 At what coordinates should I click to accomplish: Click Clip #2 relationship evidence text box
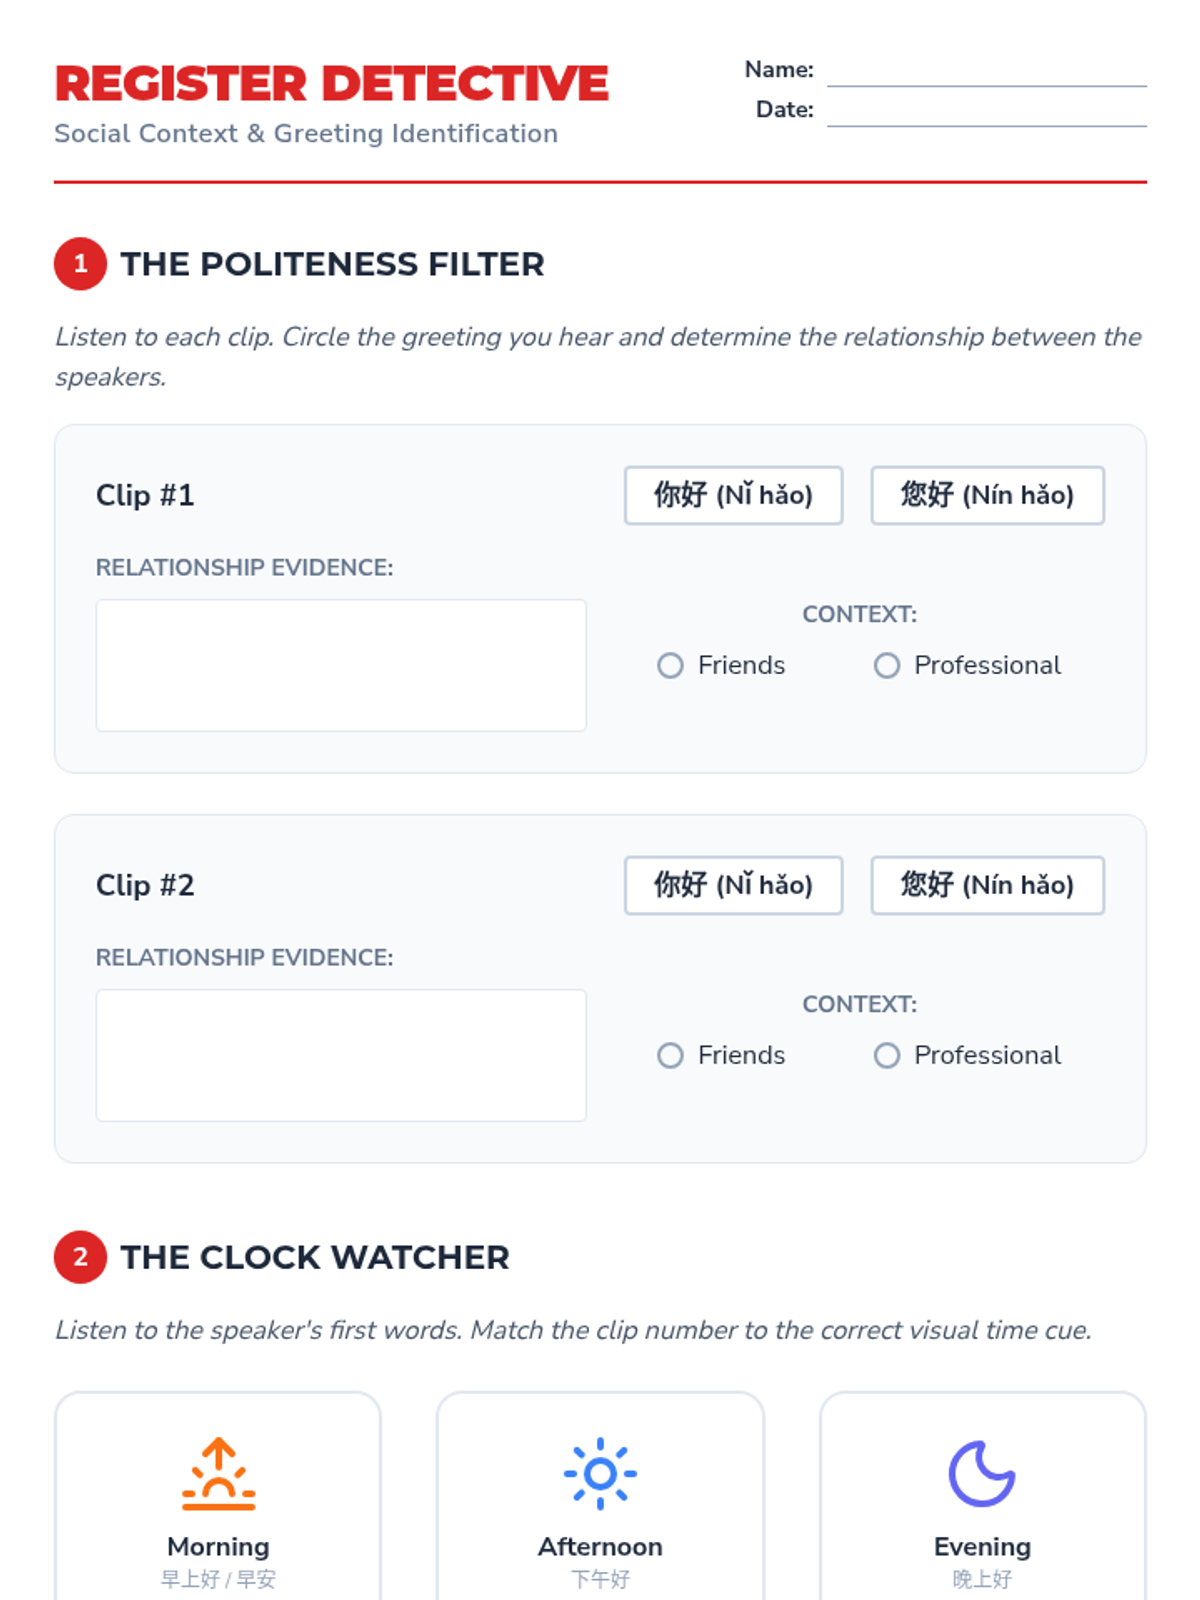[341, 1055]
